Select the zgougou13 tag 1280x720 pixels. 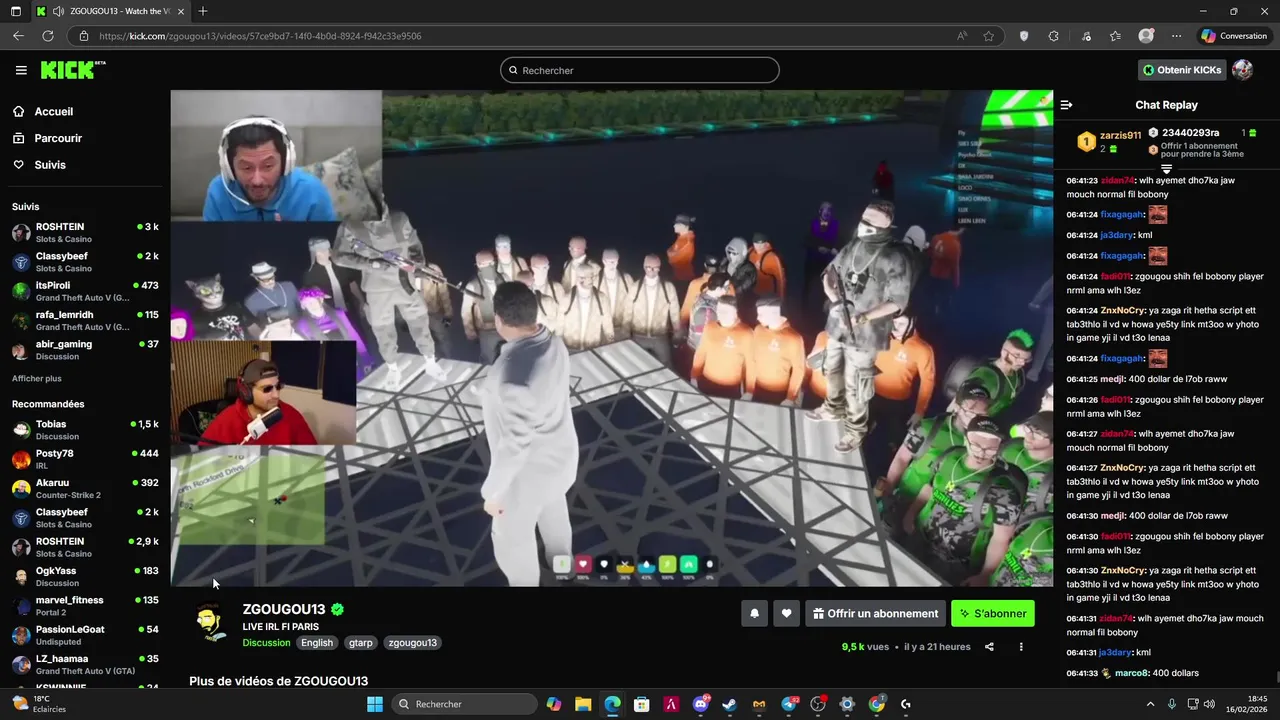pos(412,643)
